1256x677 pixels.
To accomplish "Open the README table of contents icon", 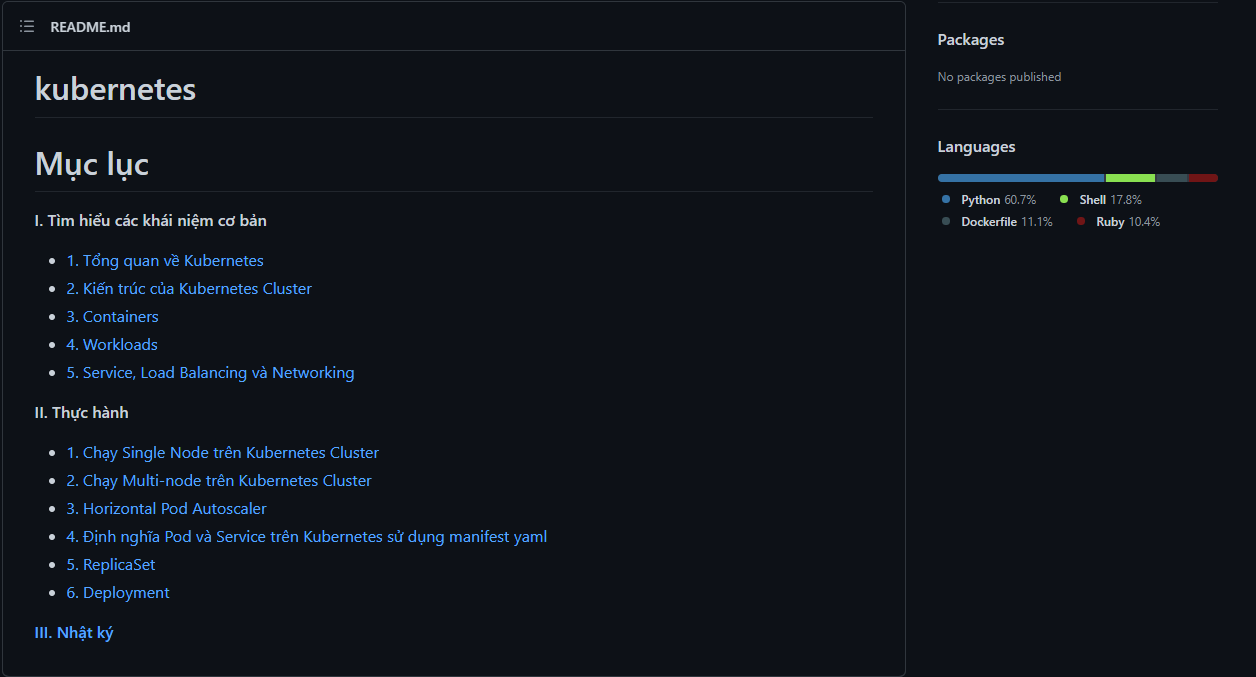I will [x=27, y=27].
